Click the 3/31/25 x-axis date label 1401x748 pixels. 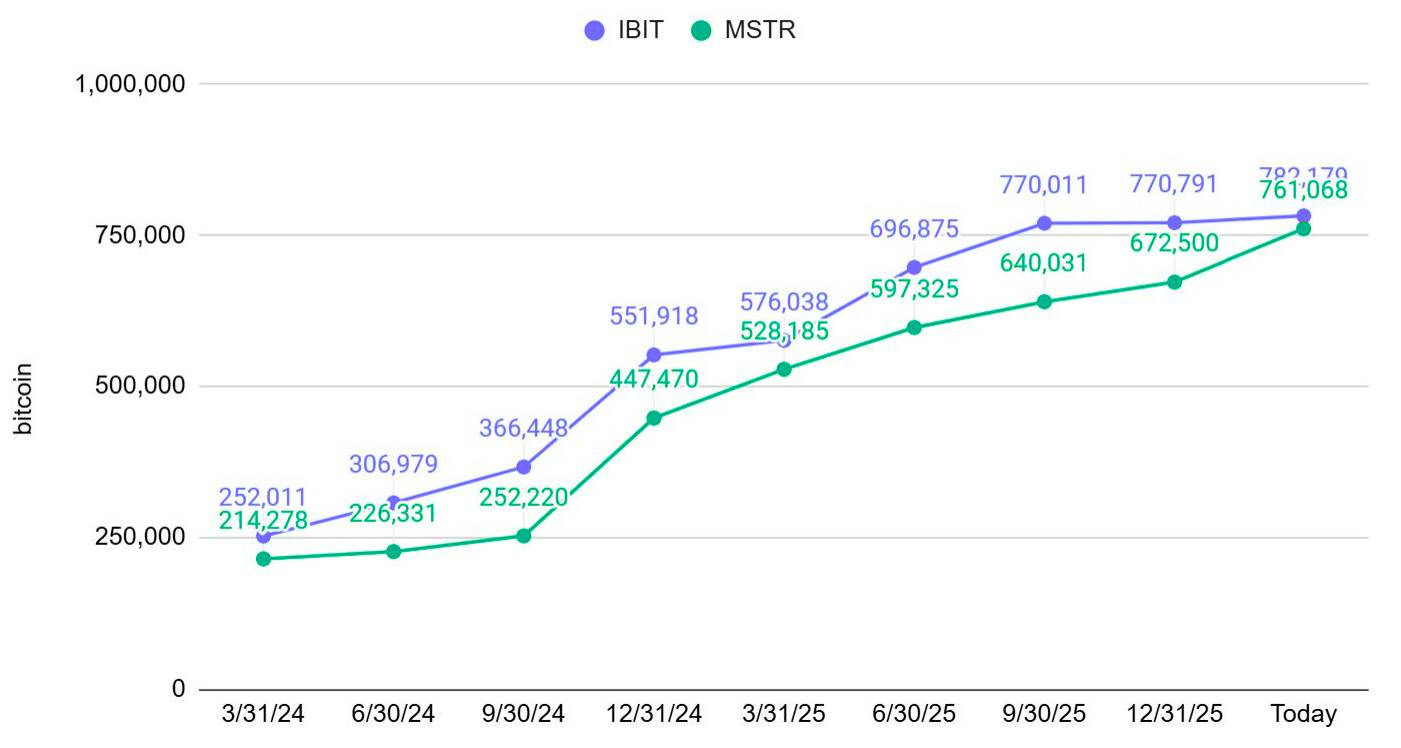784,714
